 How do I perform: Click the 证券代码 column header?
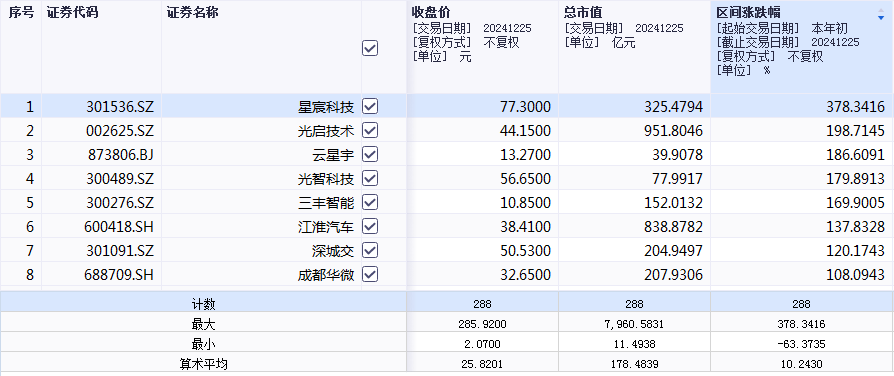[x=72, y=13]
